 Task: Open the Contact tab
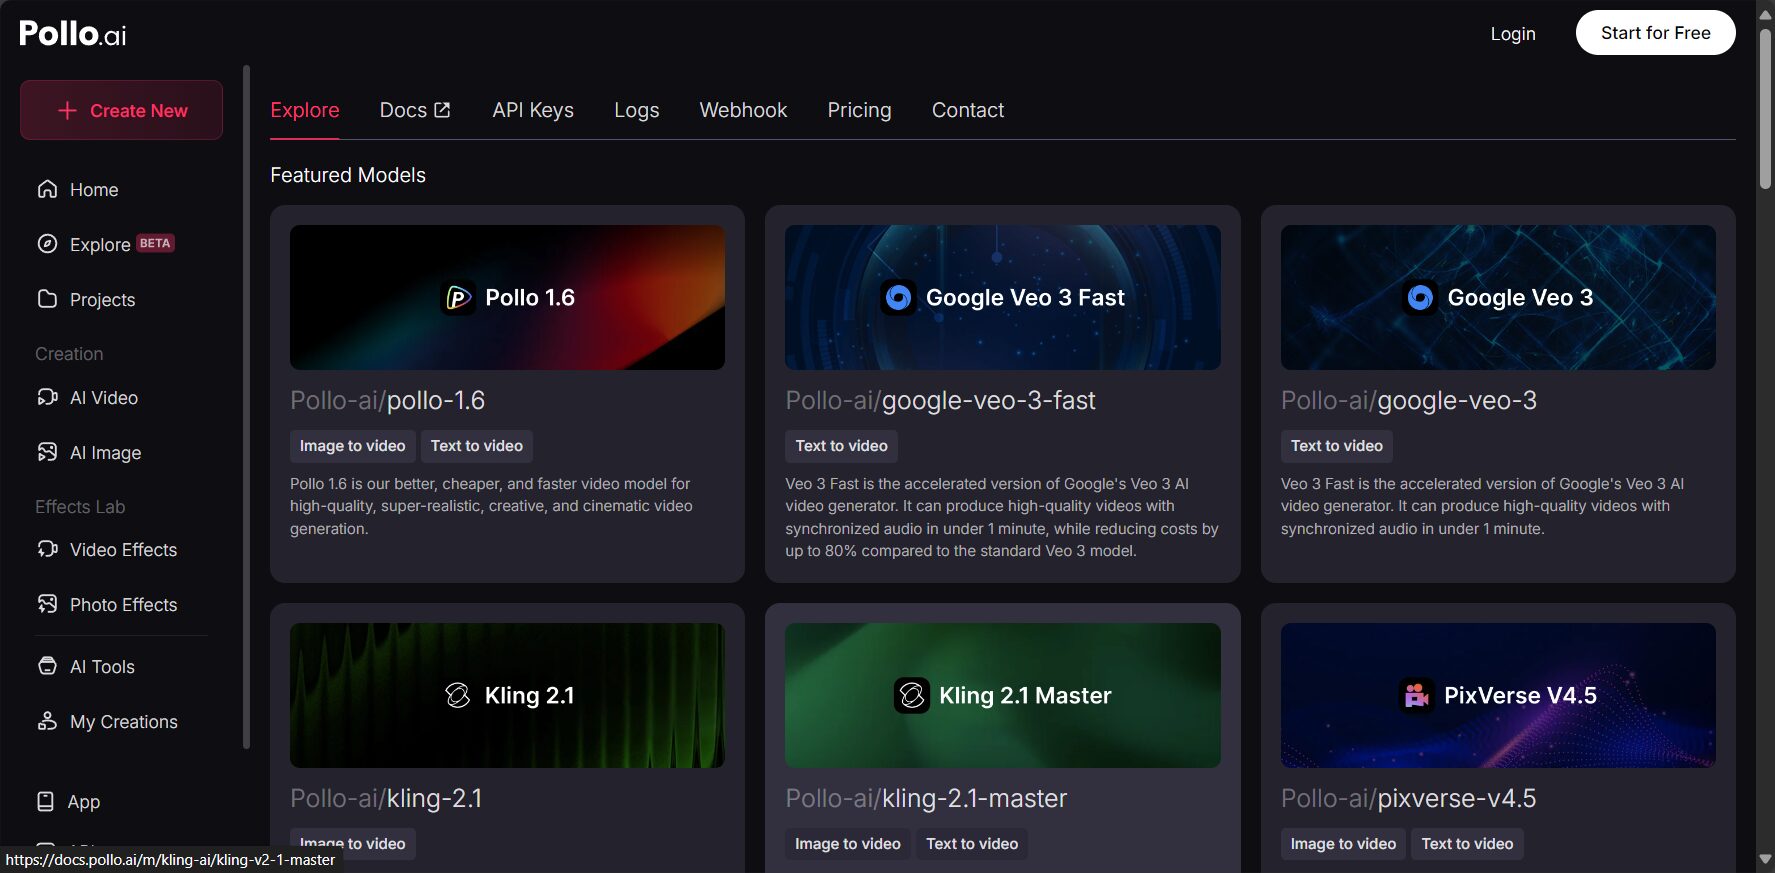[968, 110]
